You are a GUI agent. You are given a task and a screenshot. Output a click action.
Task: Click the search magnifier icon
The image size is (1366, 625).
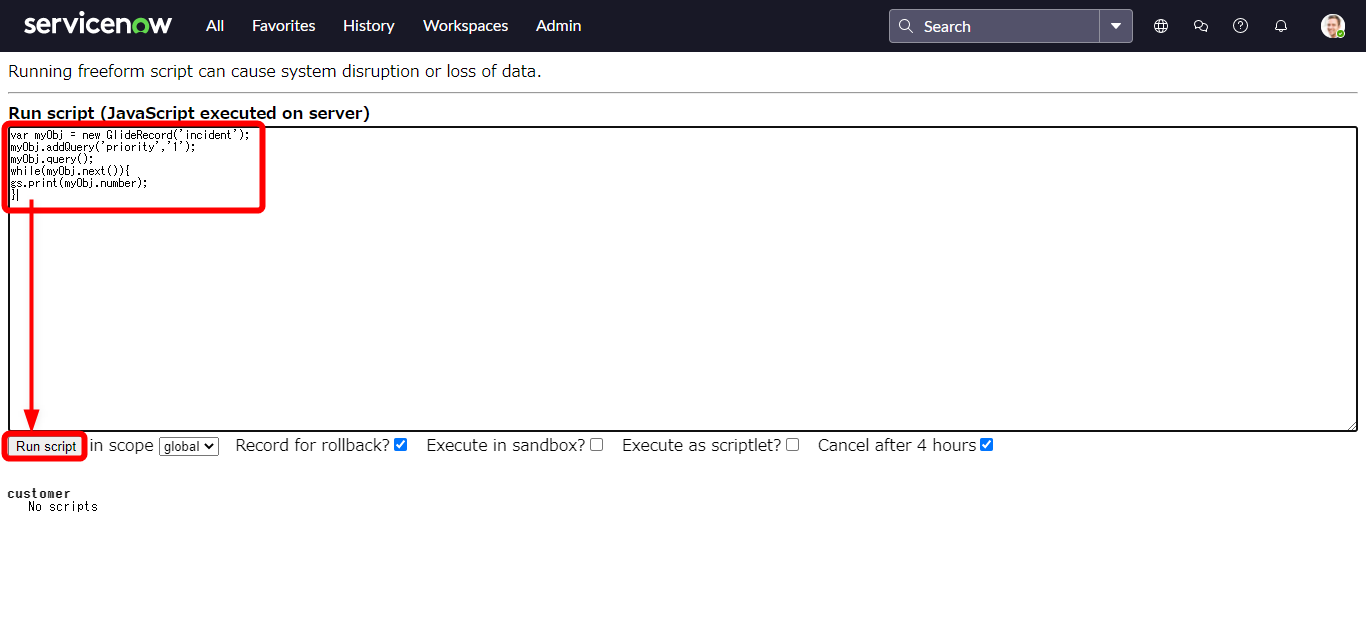[x=907, y=26]
